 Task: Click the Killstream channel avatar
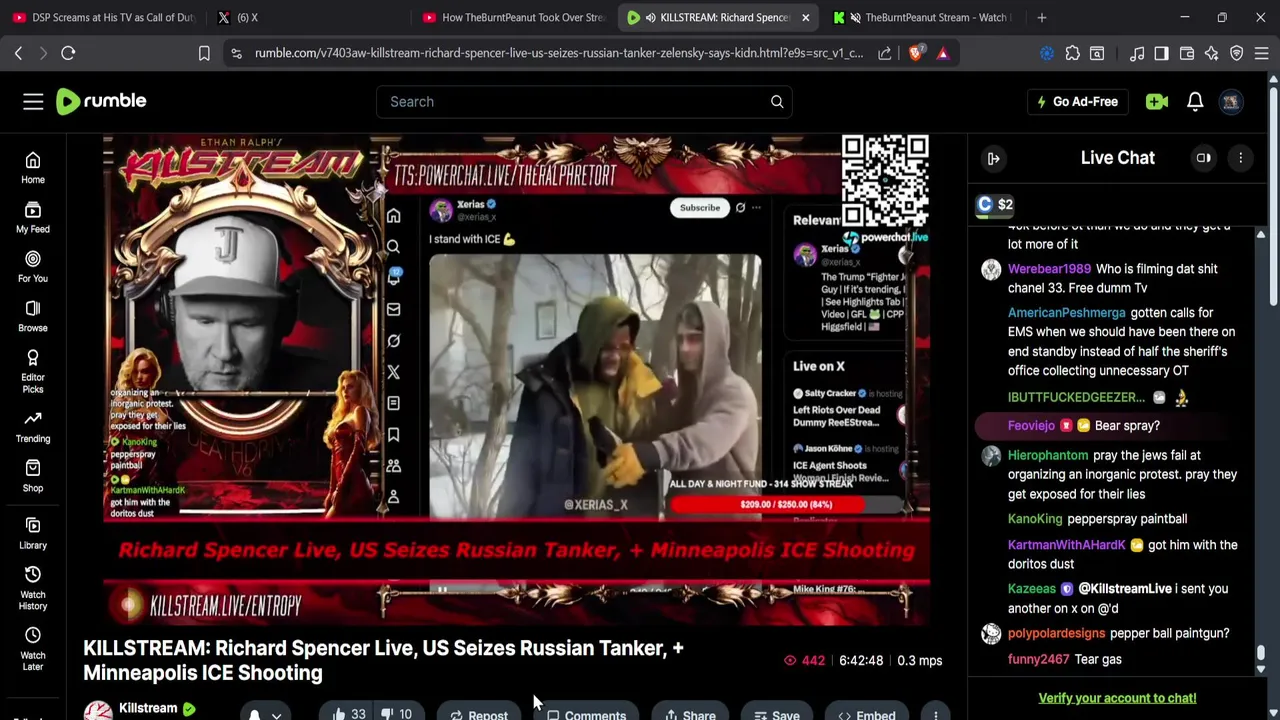point(98,711)
